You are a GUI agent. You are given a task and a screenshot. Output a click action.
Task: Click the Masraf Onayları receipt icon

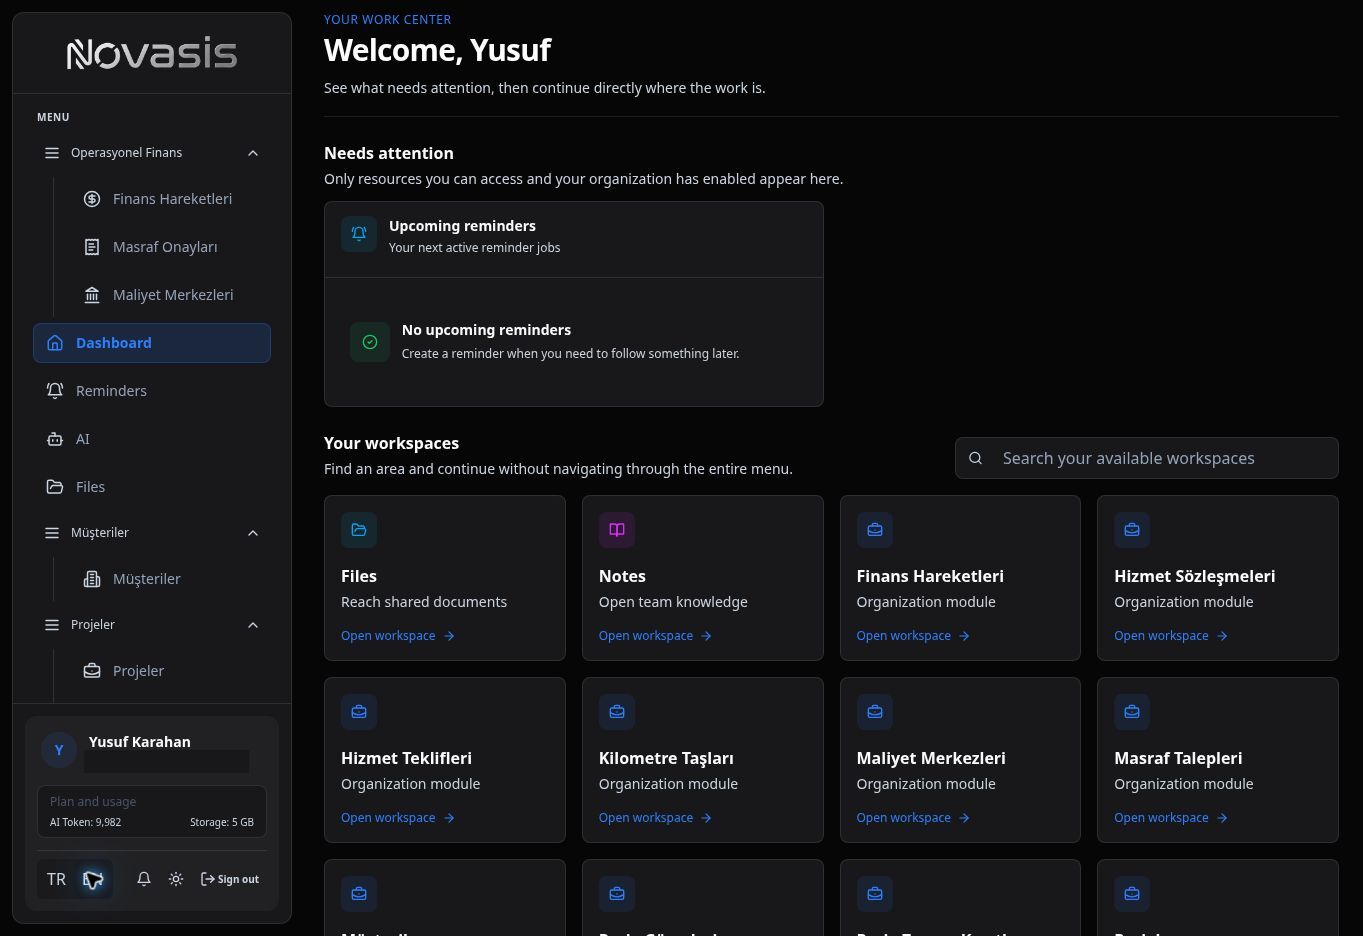click(92, 247)
